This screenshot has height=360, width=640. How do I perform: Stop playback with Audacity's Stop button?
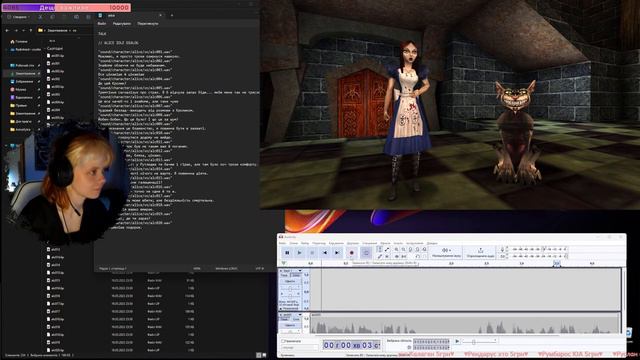pyautogui.click(x=312, y=253)
